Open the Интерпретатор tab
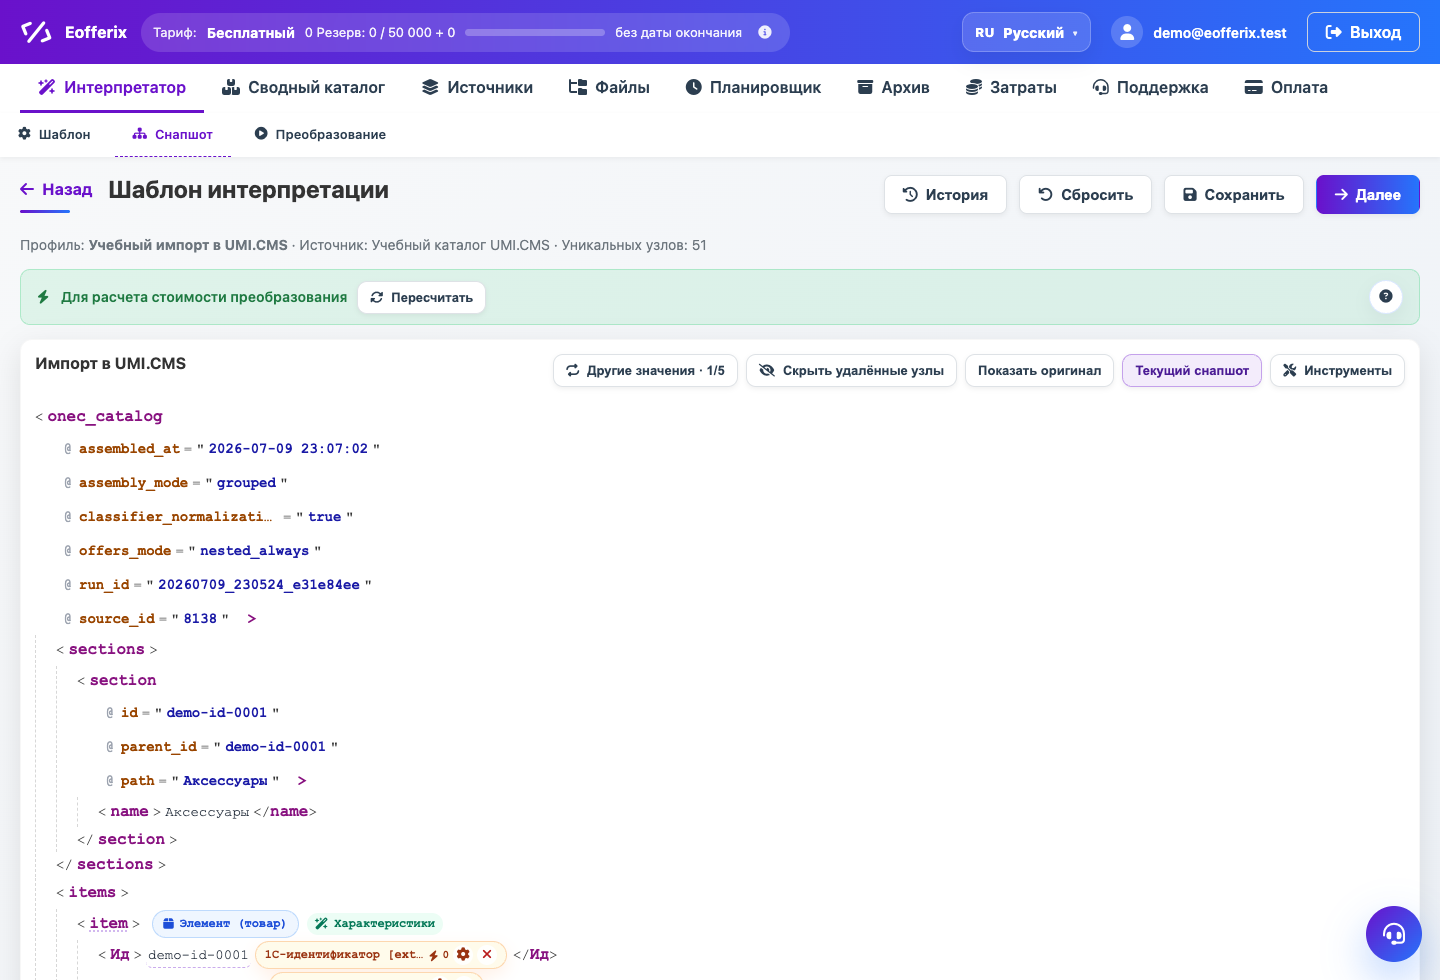 [x=112, y=87]
